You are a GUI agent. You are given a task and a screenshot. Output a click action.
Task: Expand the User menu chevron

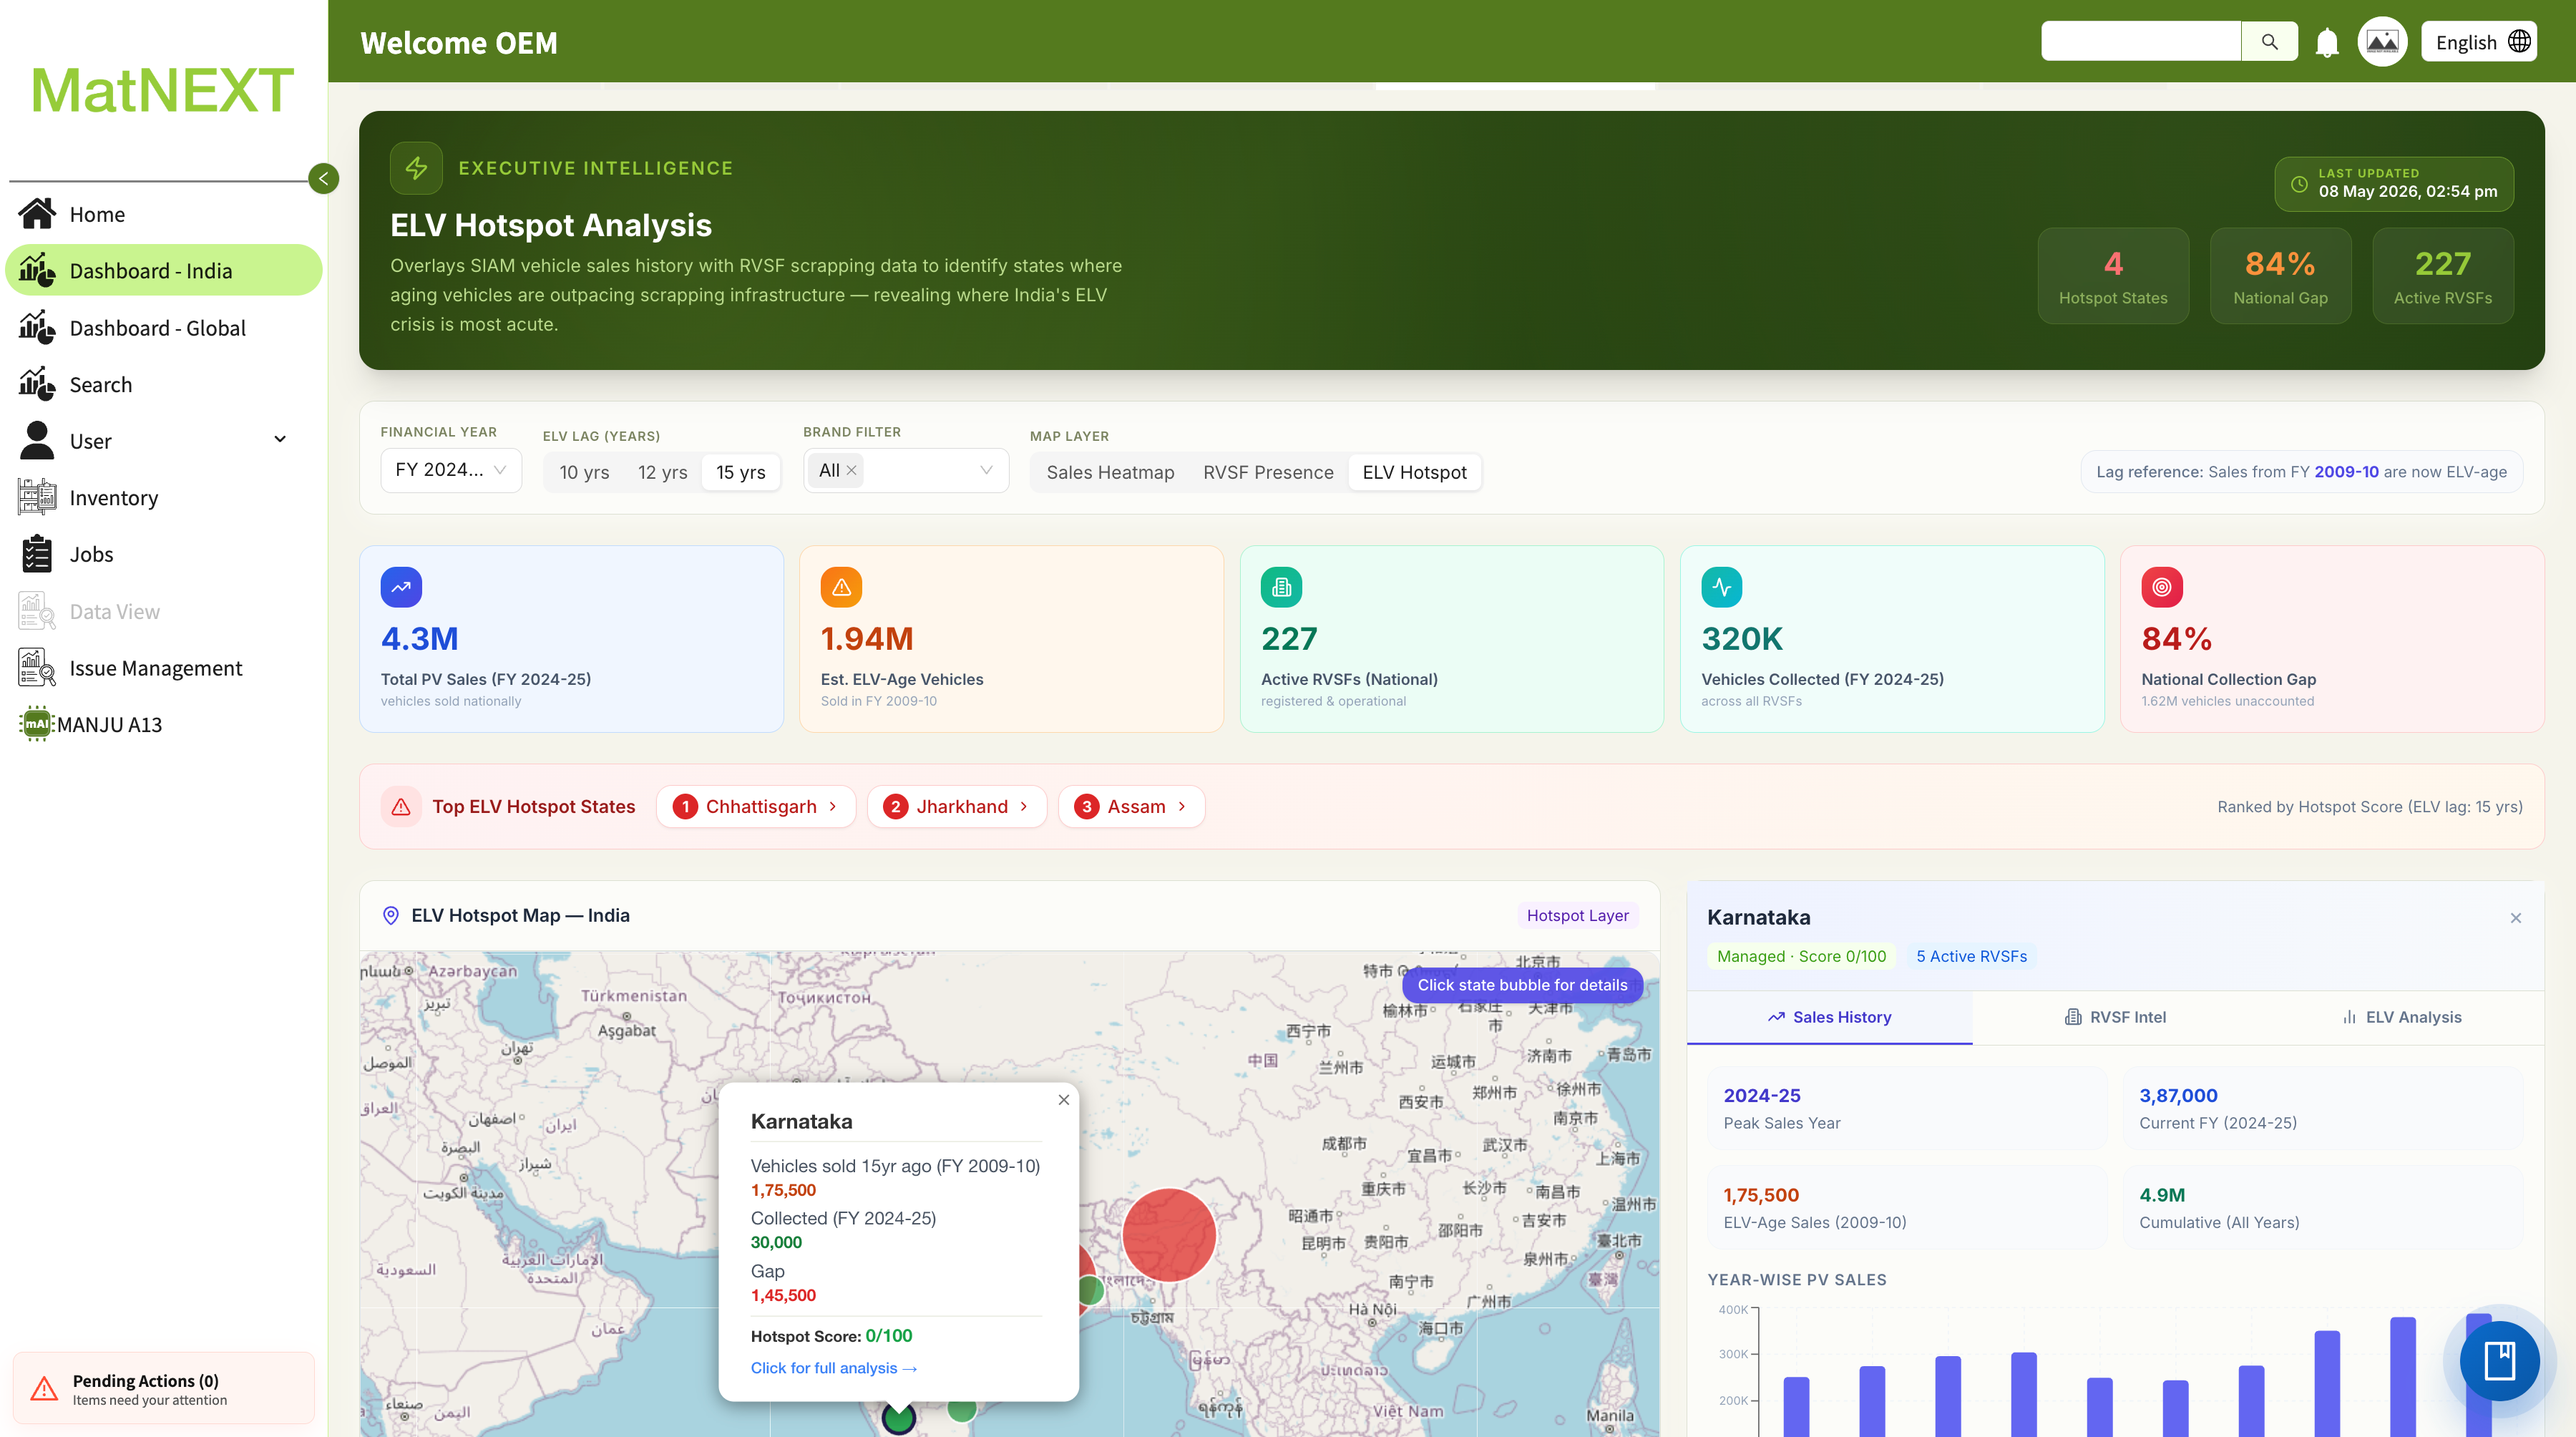pyautogui.click(x=280, y=440)
